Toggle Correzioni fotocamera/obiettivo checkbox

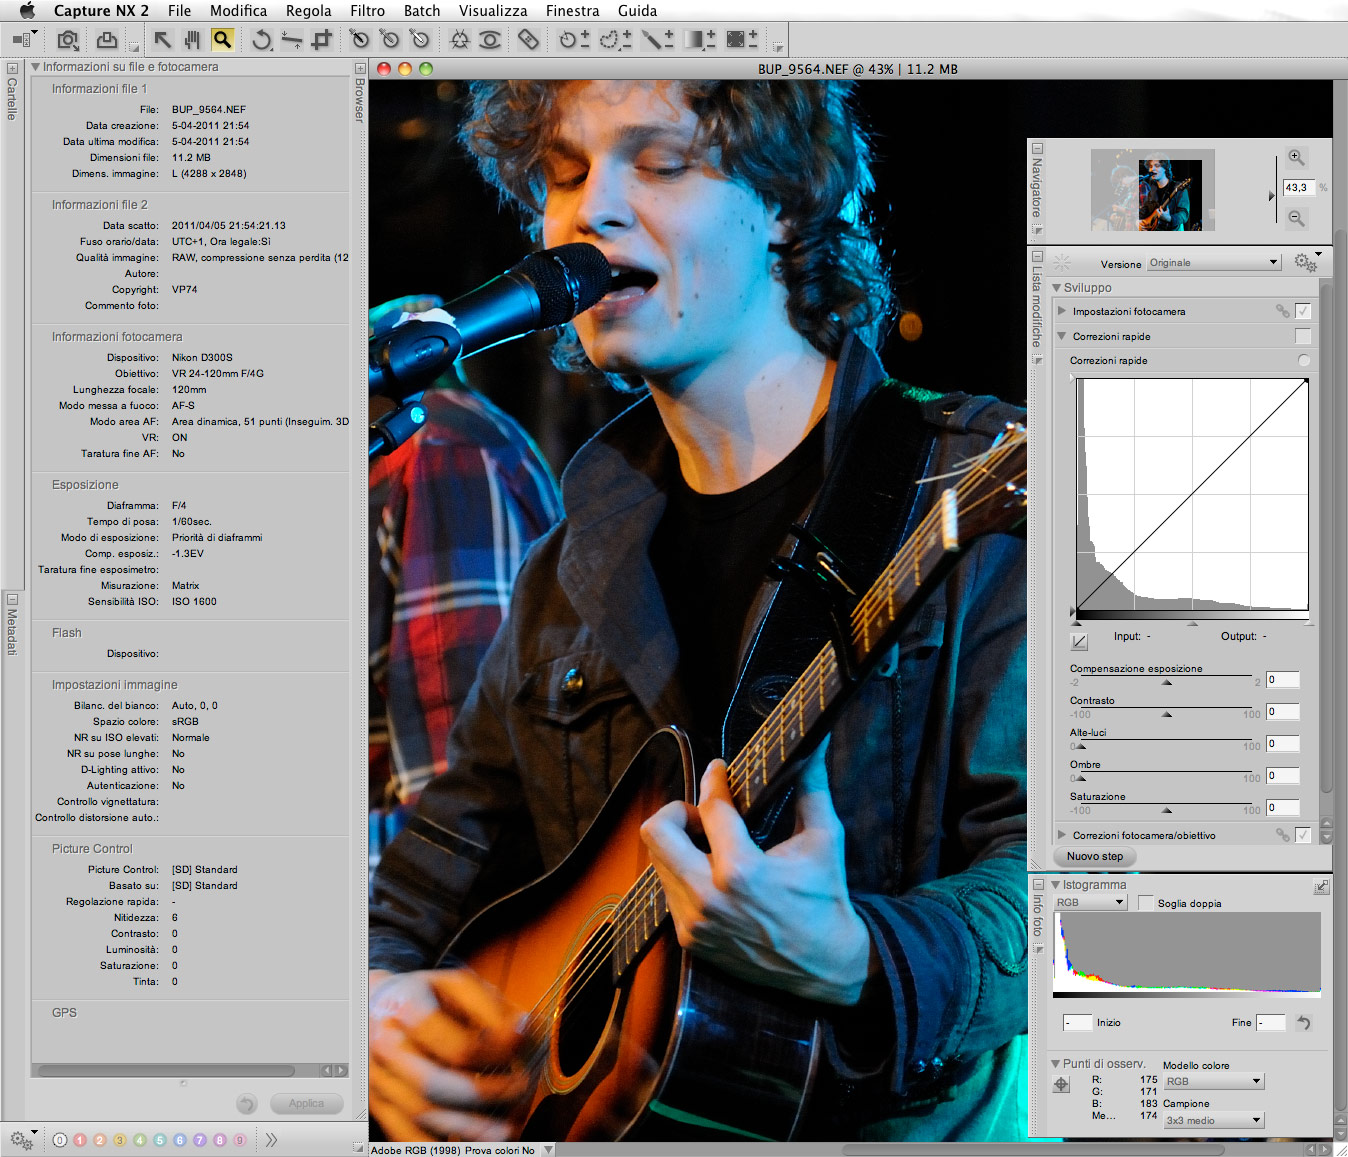click(1302, 835)
